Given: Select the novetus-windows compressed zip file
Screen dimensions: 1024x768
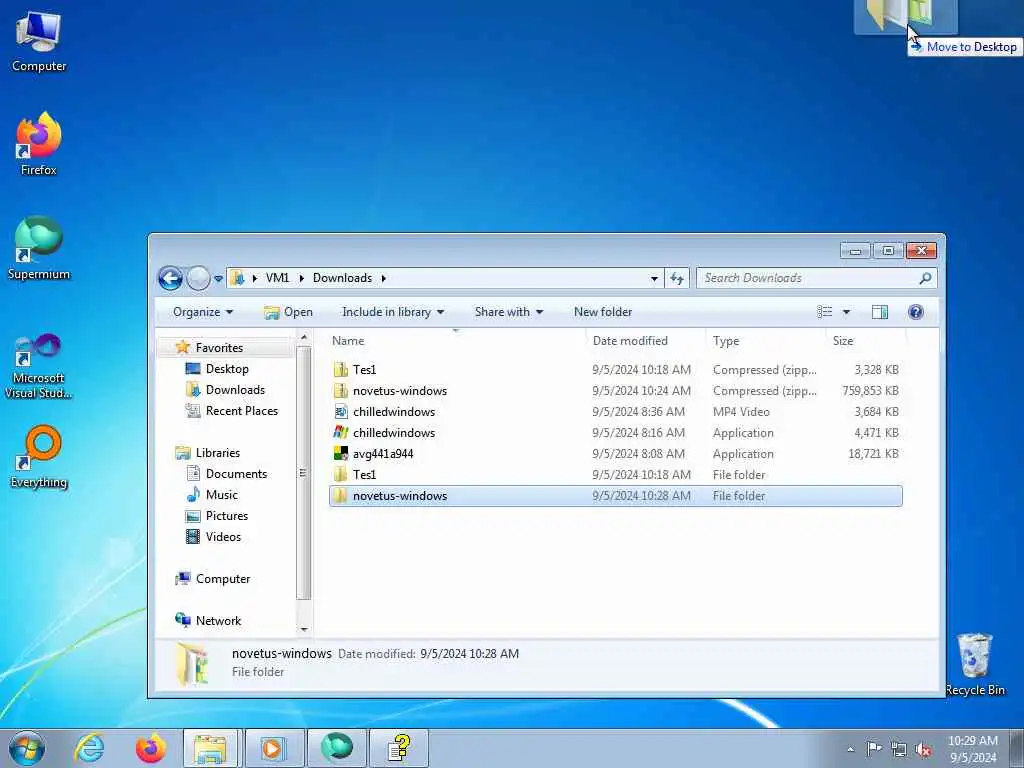Looking at the screenshot, I should [x=616, y=391].
